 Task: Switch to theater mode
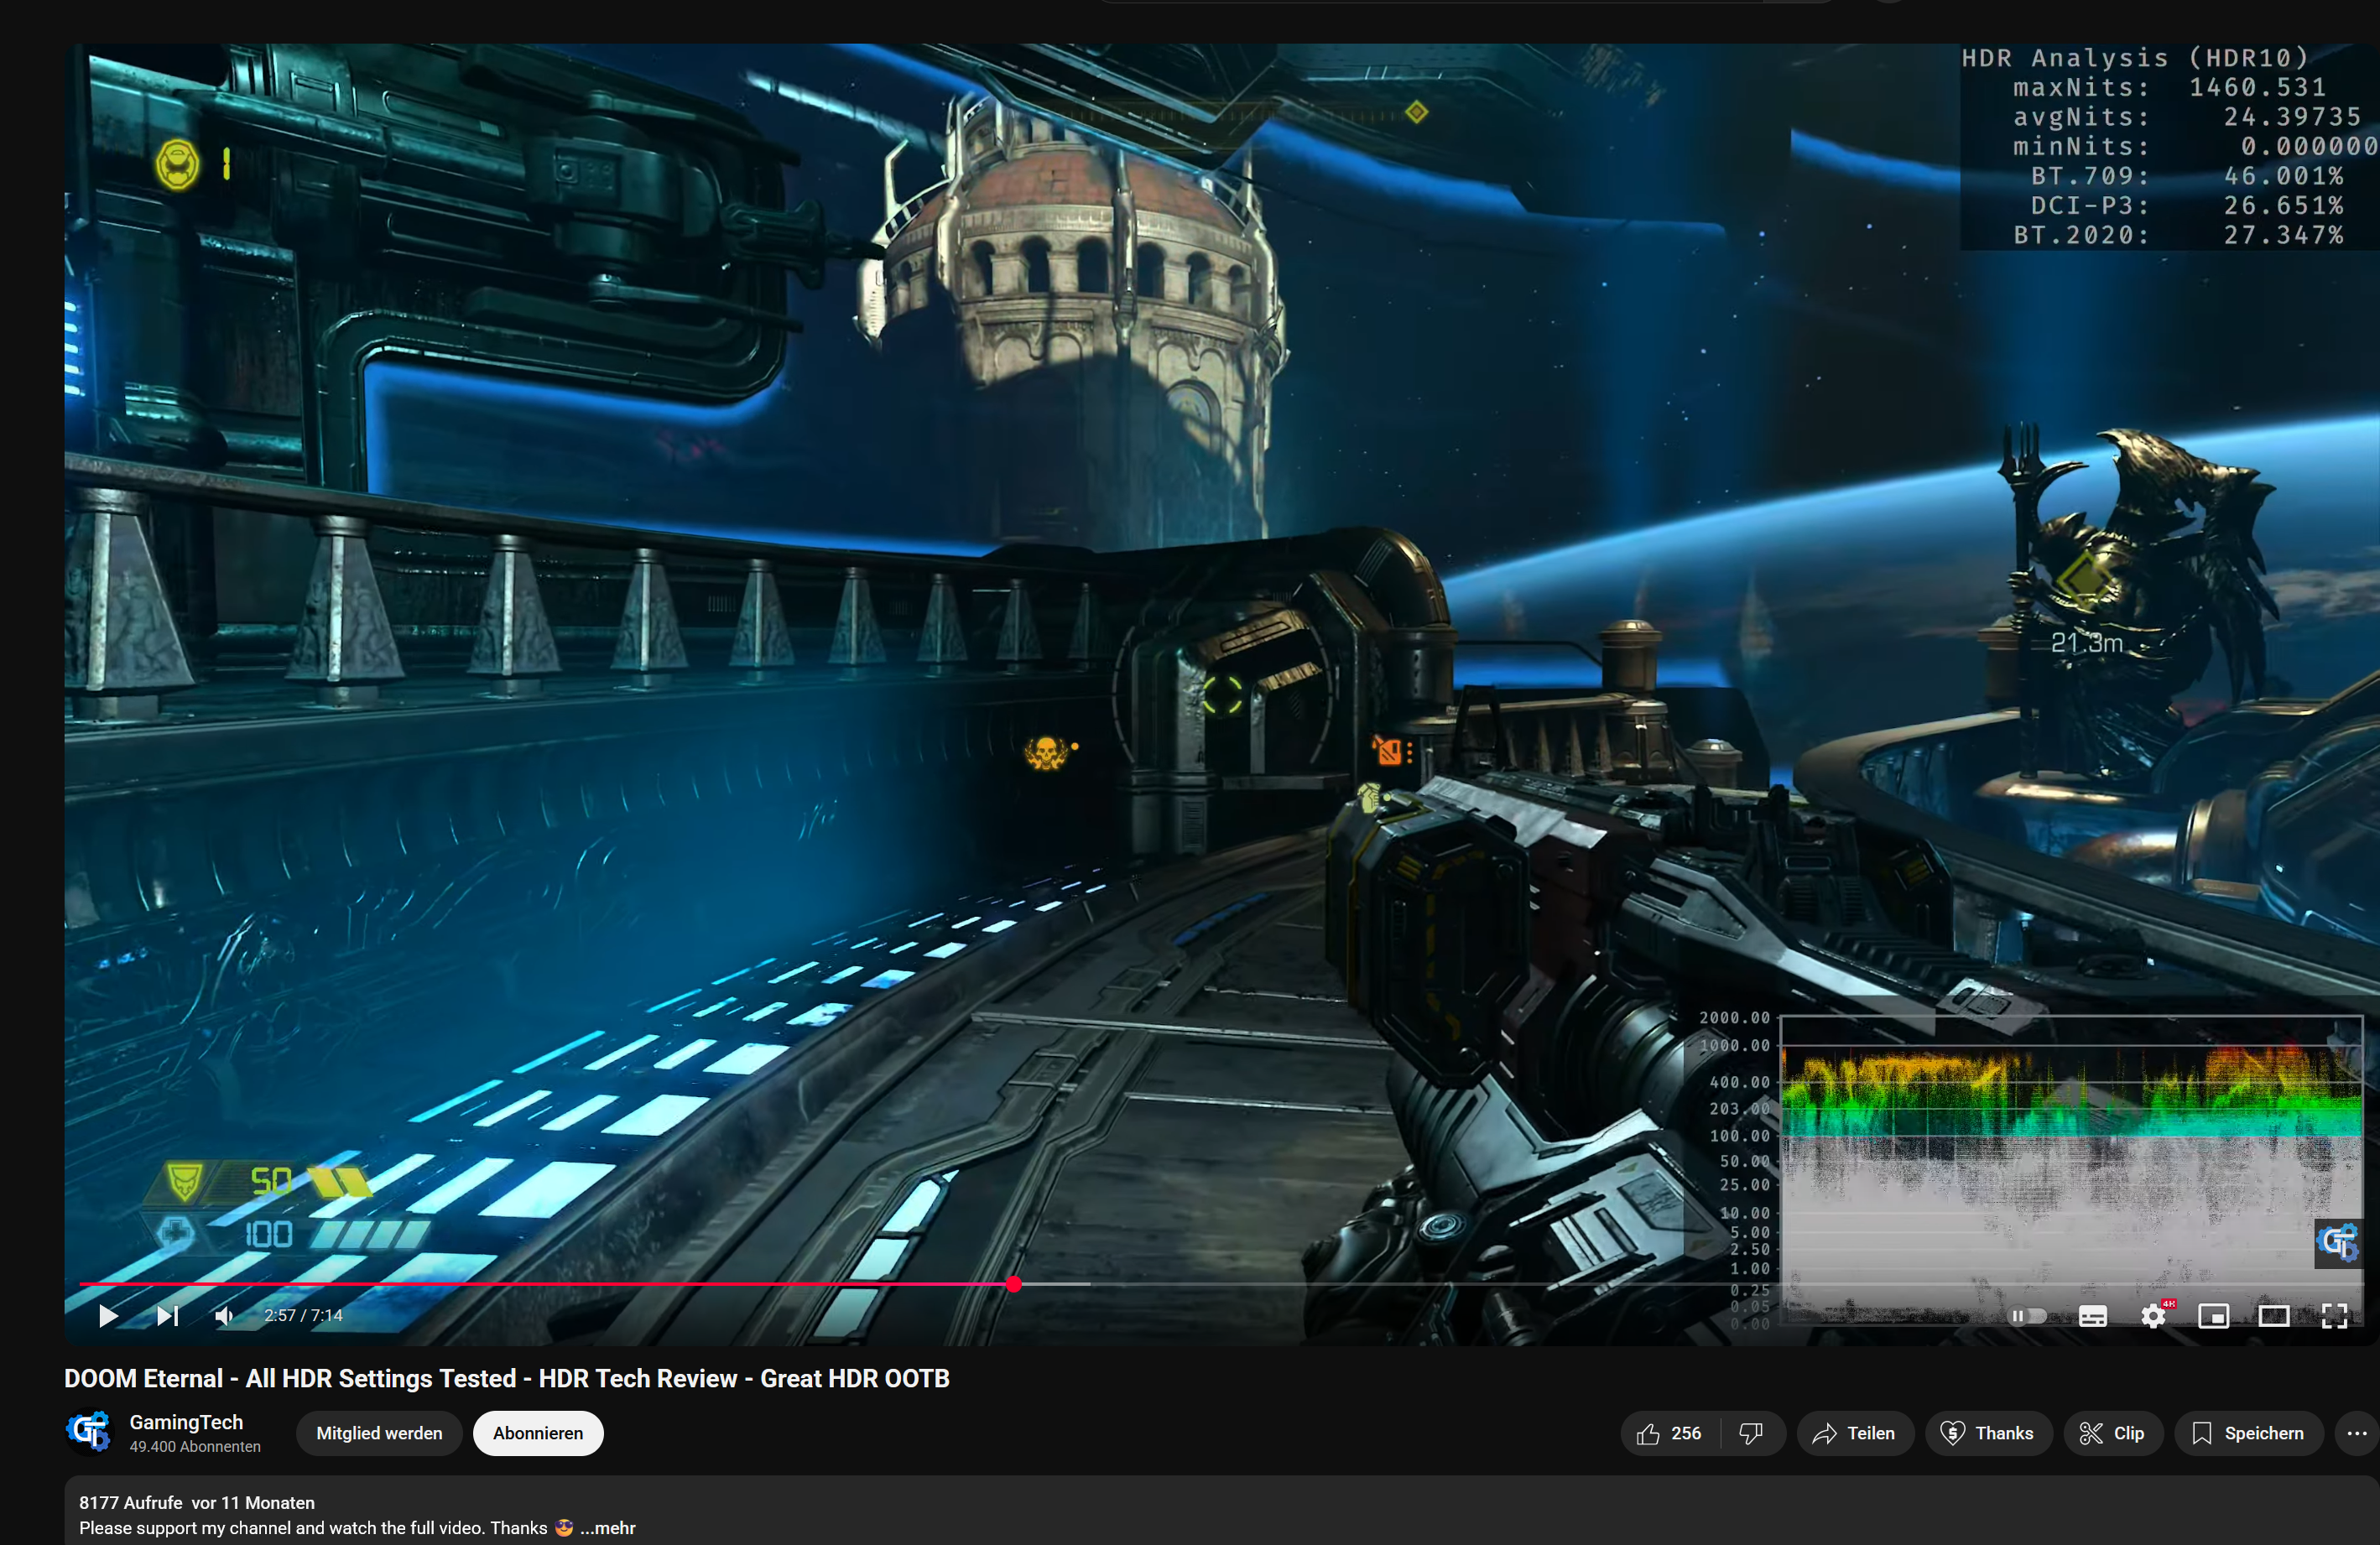[2274, 1316]
